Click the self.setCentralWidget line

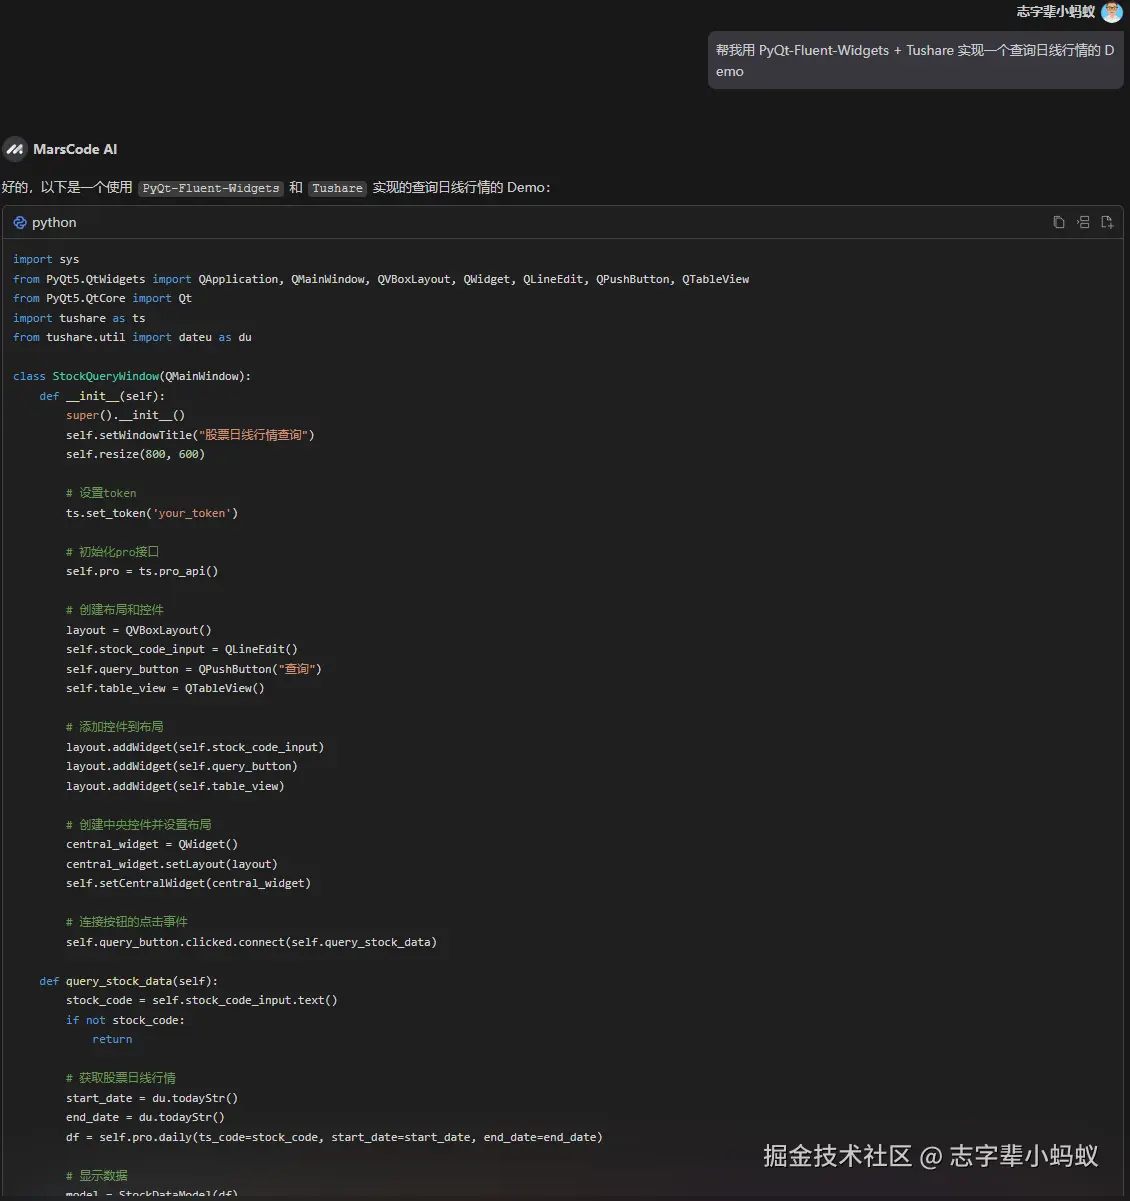pyautogui.click(x=189, y=883)
